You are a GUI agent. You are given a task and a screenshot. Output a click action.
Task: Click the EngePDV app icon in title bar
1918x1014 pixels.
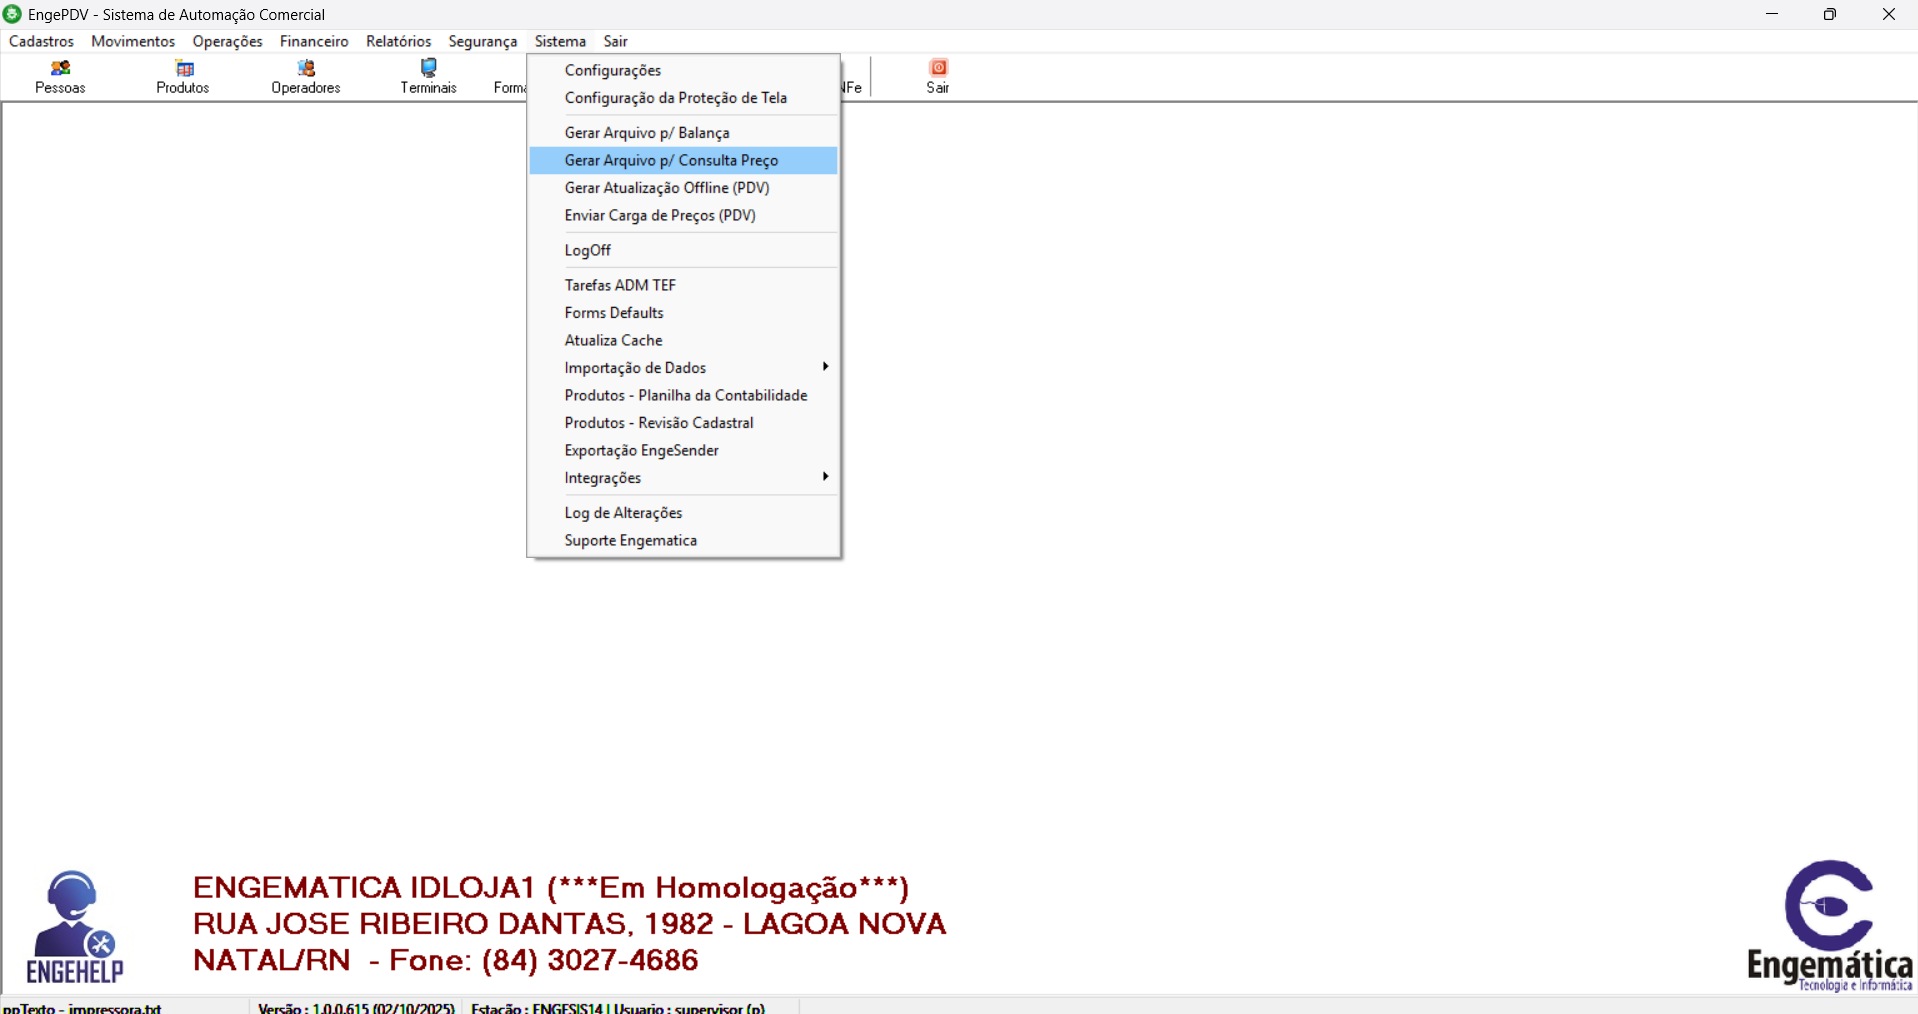click(x=13, y=14)
